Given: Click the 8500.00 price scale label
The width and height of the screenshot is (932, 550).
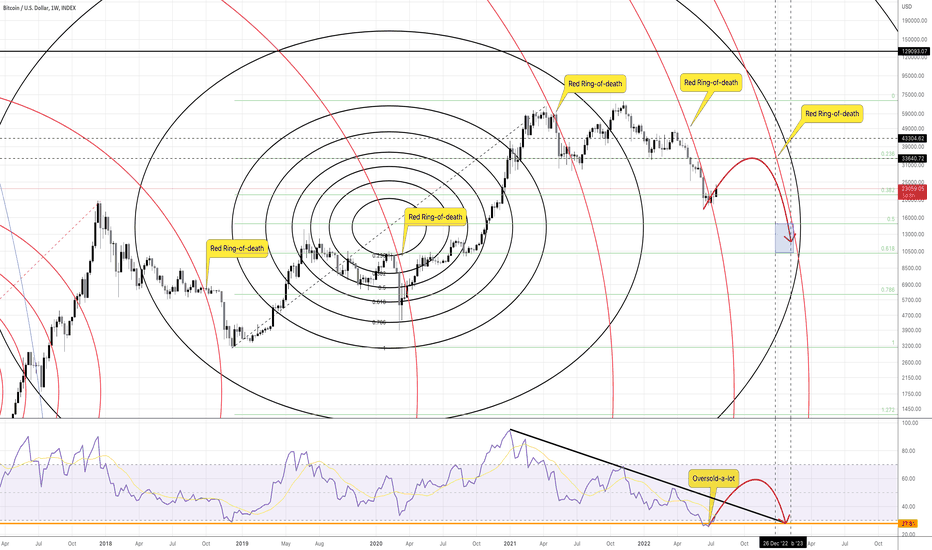Looking at the screenshot, I should 914,268.
